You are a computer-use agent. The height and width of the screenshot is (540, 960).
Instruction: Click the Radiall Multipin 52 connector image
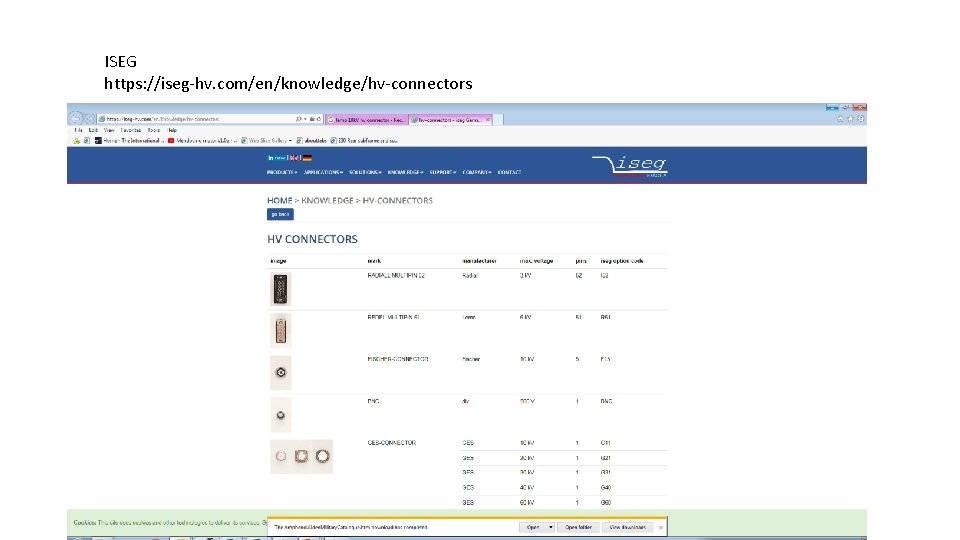(280, 289)
